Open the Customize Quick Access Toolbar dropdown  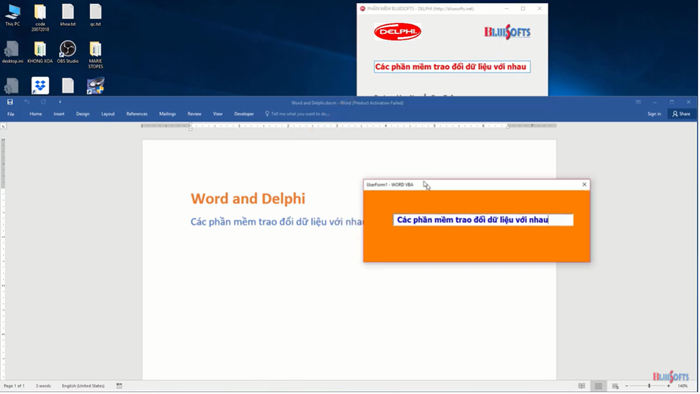[60, 102]
